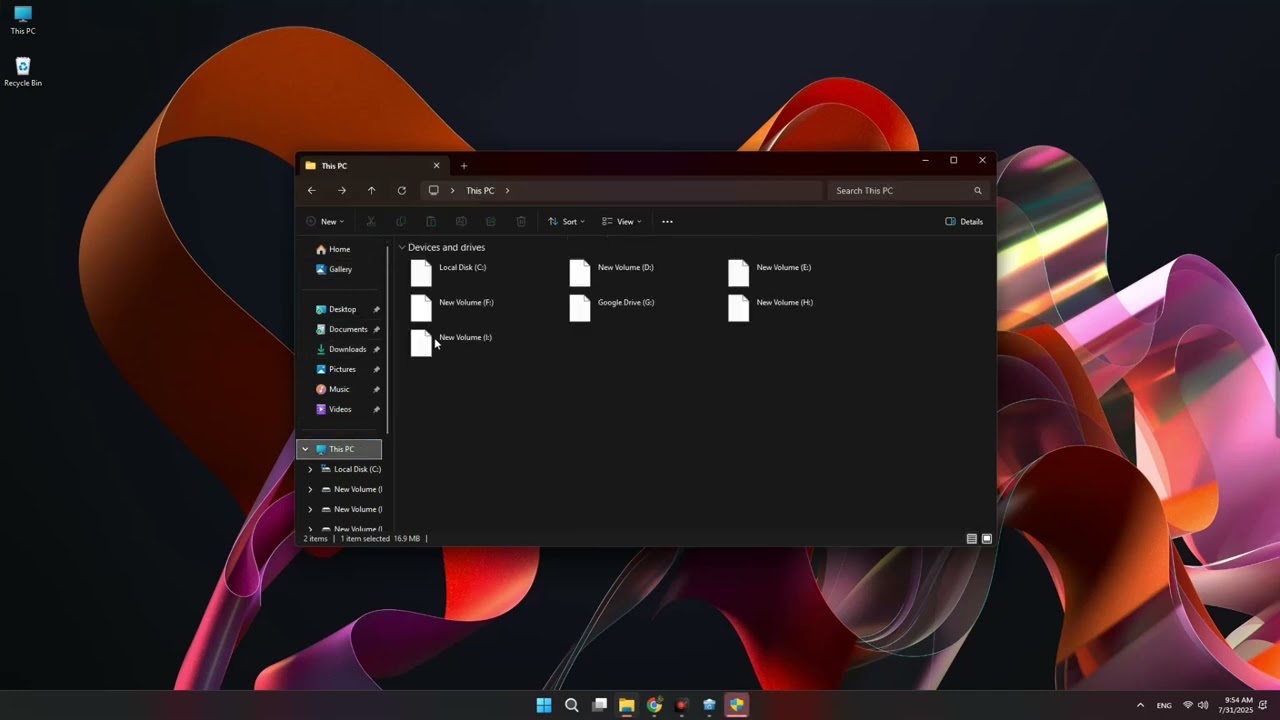The image size is (1280, 720).
Task: Switch to details list view in status bar
Action: click(972, 539)
